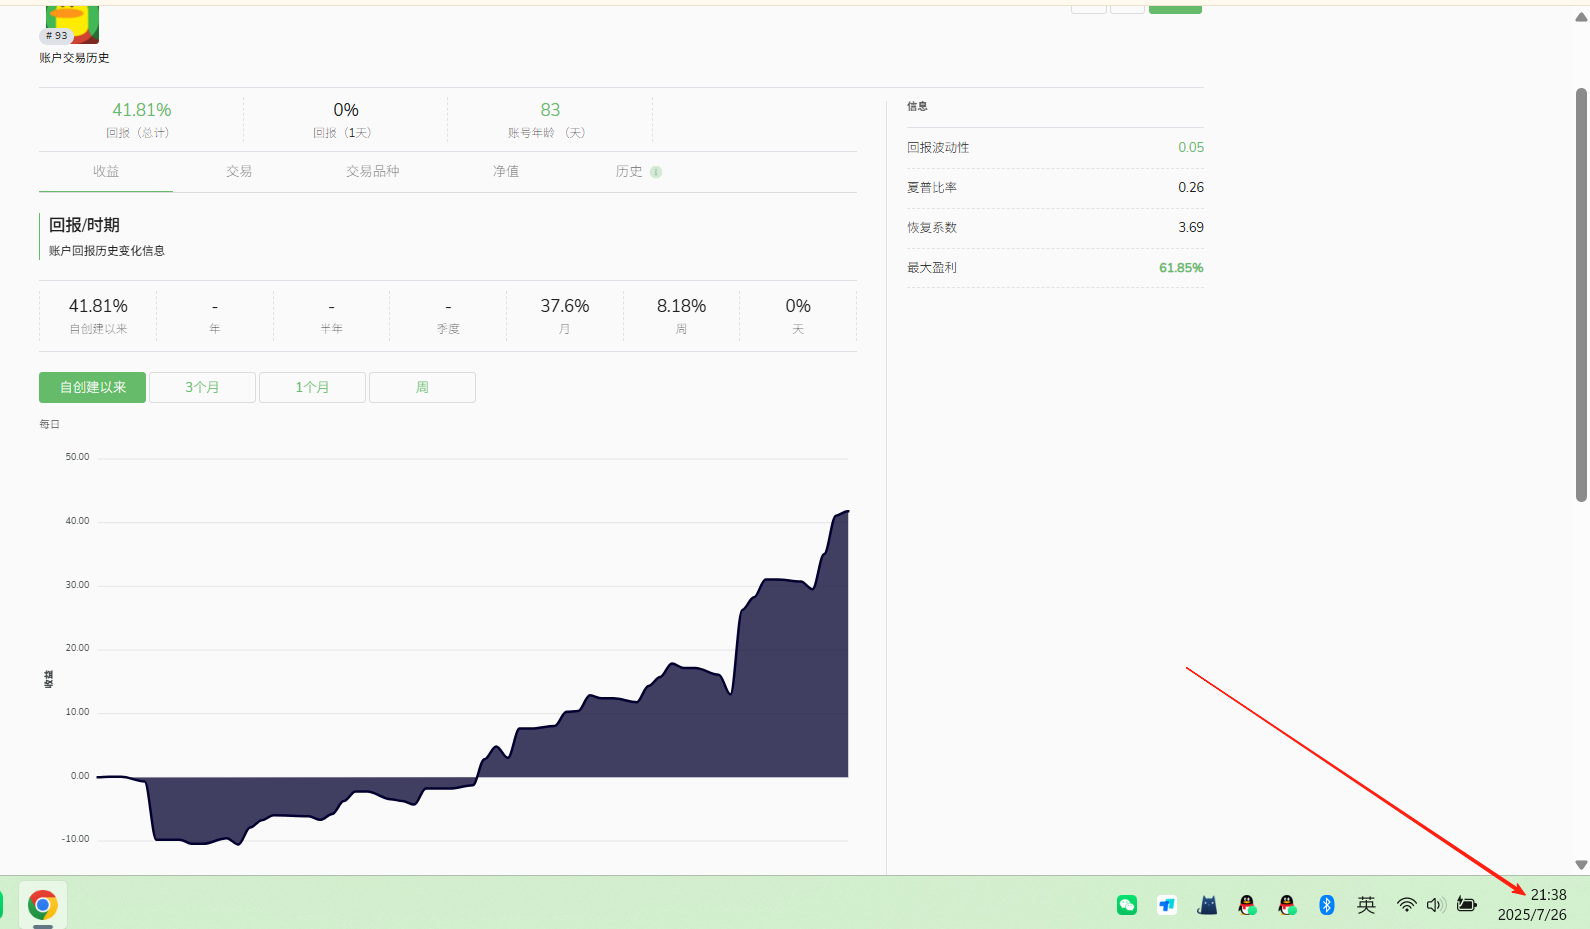
Task: Select the 3个月 range button
Action: (x=202, y=387)
